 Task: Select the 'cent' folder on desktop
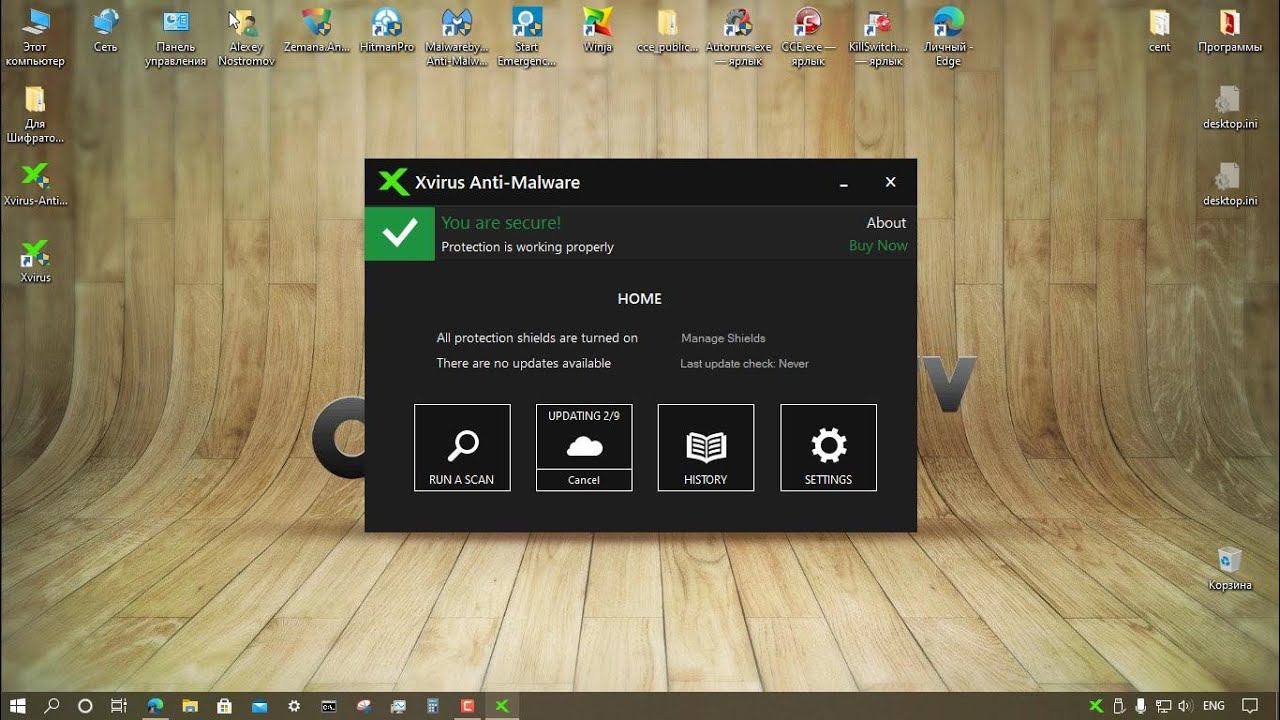pyautogui.click(x=1159, y=31)
